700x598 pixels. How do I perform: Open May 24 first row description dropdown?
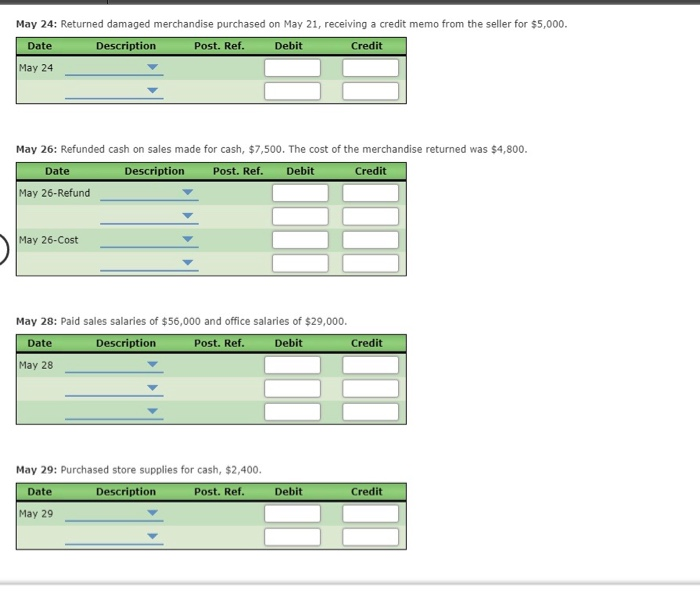(x=114, y=68)
